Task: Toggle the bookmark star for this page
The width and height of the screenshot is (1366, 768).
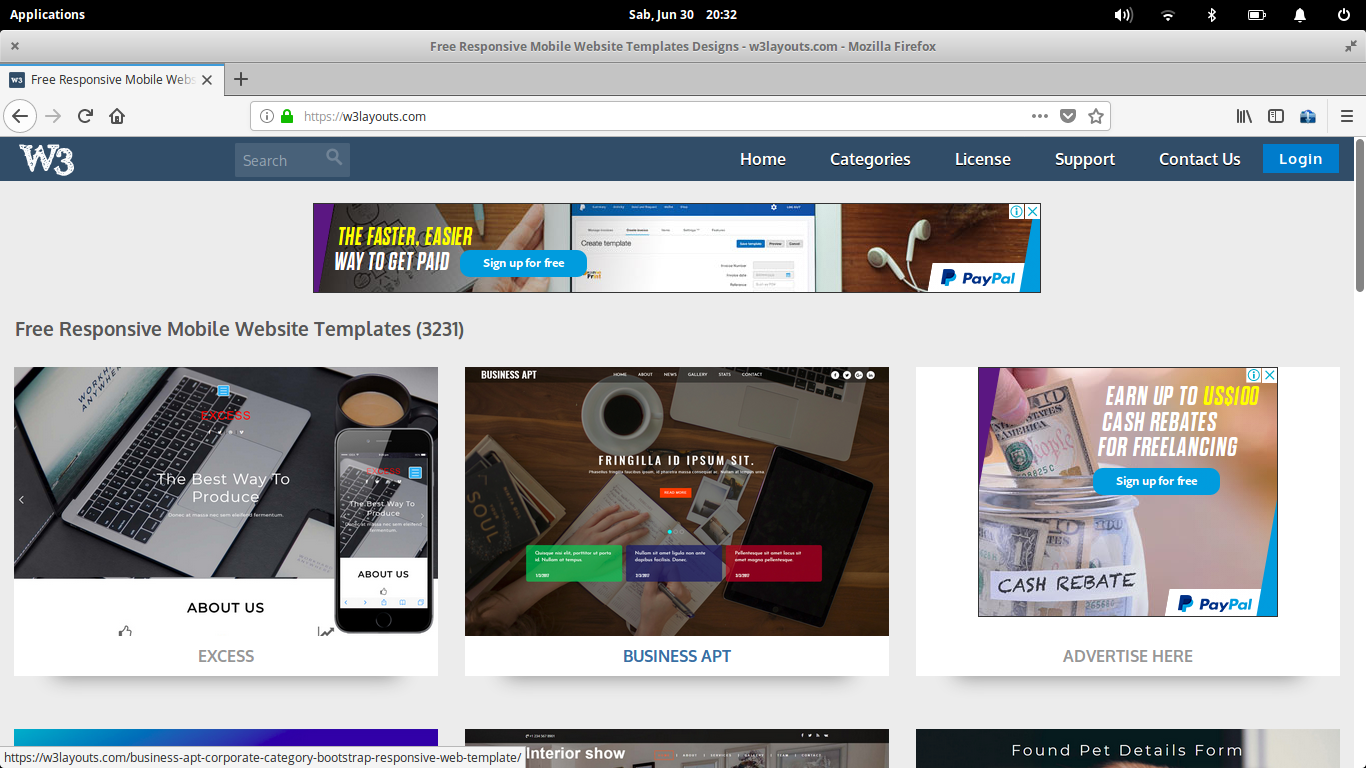Action: [x=1097, y=116]
